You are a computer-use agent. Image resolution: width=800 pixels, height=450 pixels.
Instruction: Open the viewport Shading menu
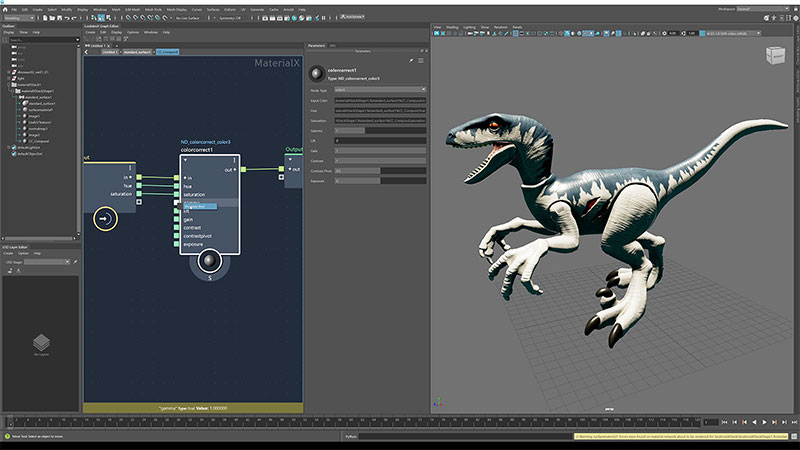pos(452,27)
